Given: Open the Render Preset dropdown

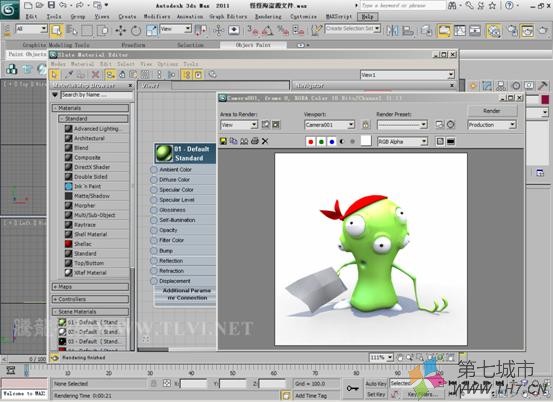Looking at the screenshot, I should 402,125.
